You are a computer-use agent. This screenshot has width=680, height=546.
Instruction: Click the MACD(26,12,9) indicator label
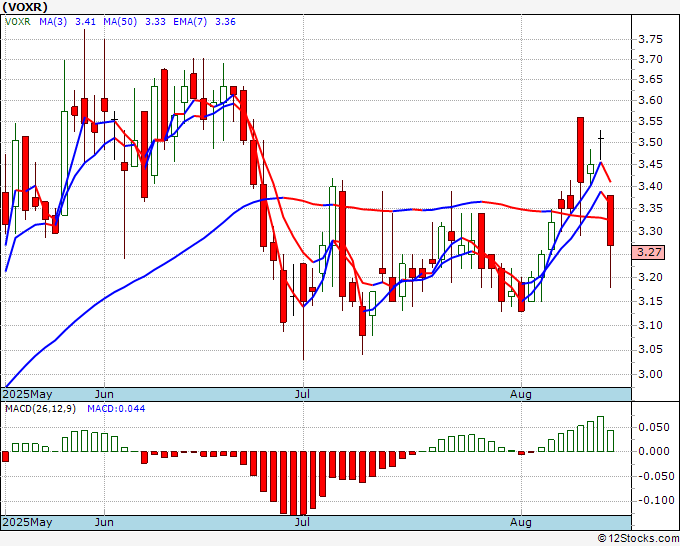click(40, 409)
